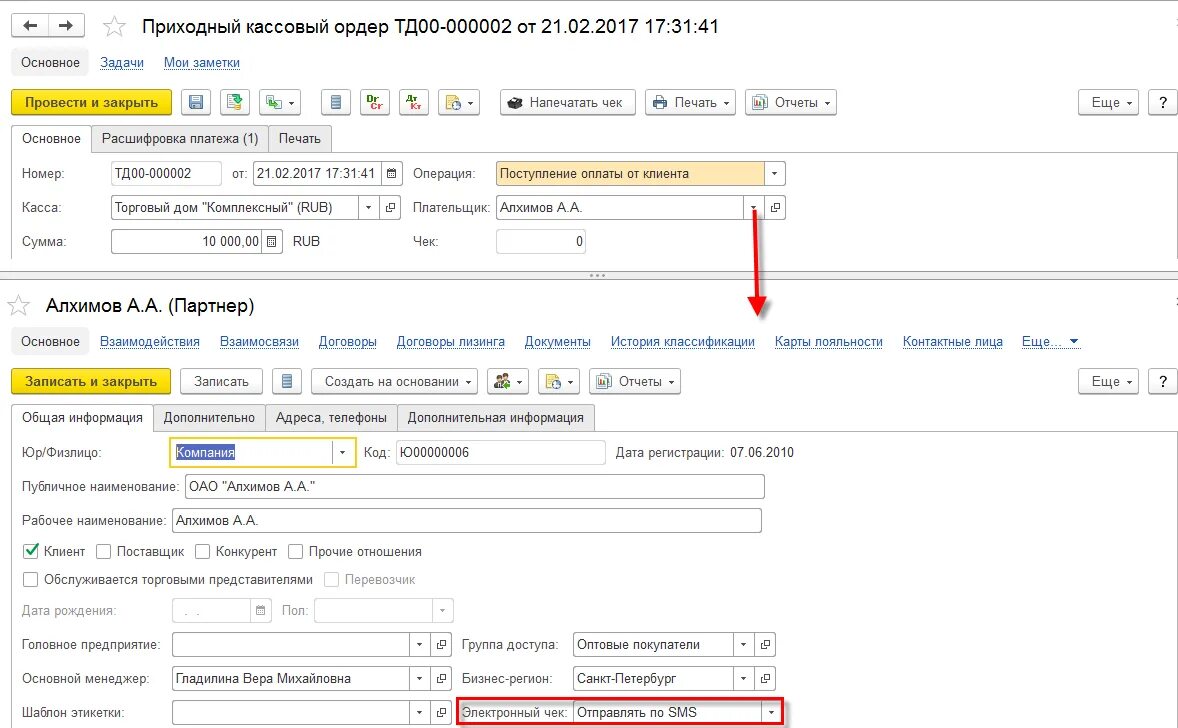Open partner's Еще... navigation links menu
1178x728 pixels.
coord(1050,342)
